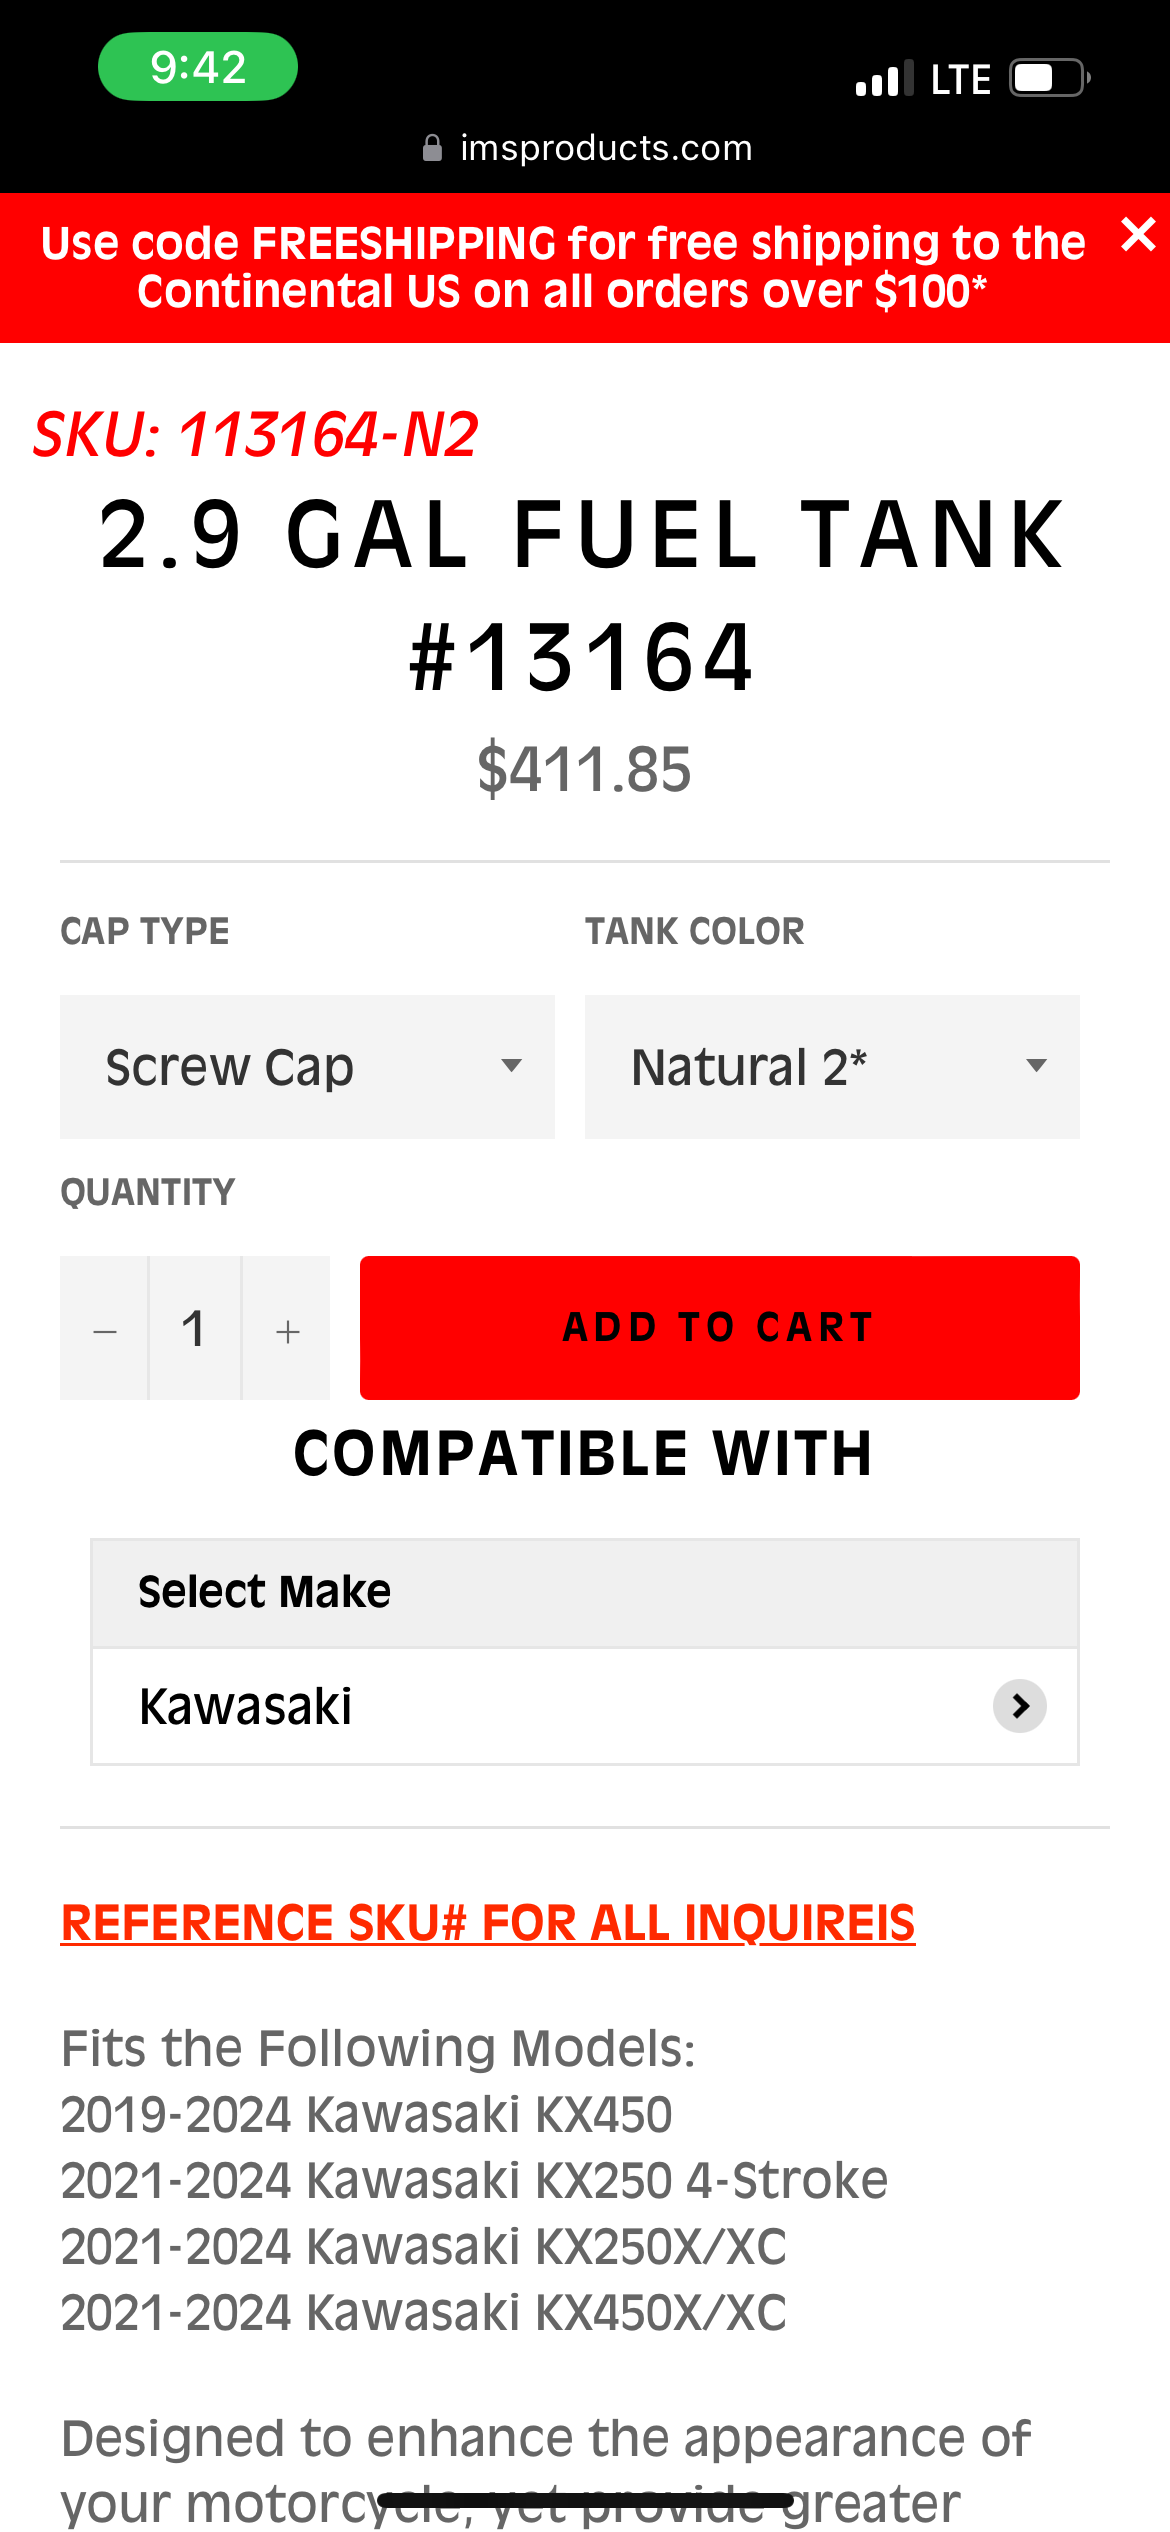Tap the green 9:42 time pill
The width and height of the screenshot is (1170, 2532).
[x=197, y=66]
